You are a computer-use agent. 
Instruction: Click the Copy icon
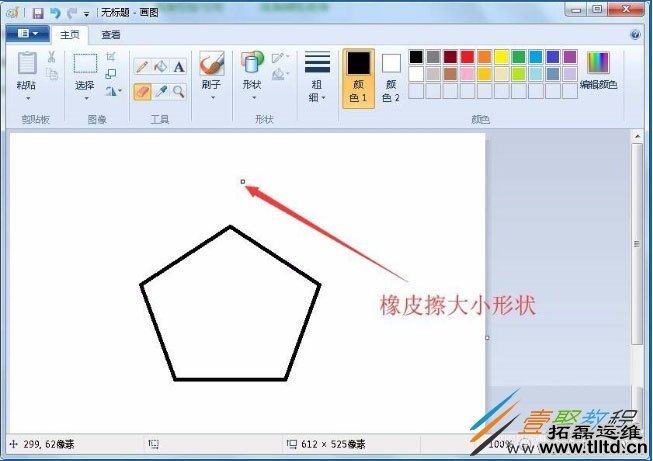point(52,75)
